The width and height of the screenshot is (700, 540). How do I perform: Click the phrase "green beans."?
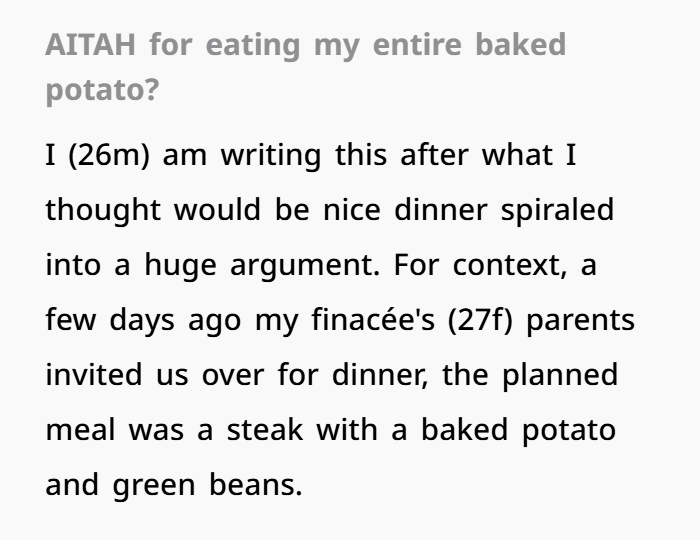pos(208,487)
